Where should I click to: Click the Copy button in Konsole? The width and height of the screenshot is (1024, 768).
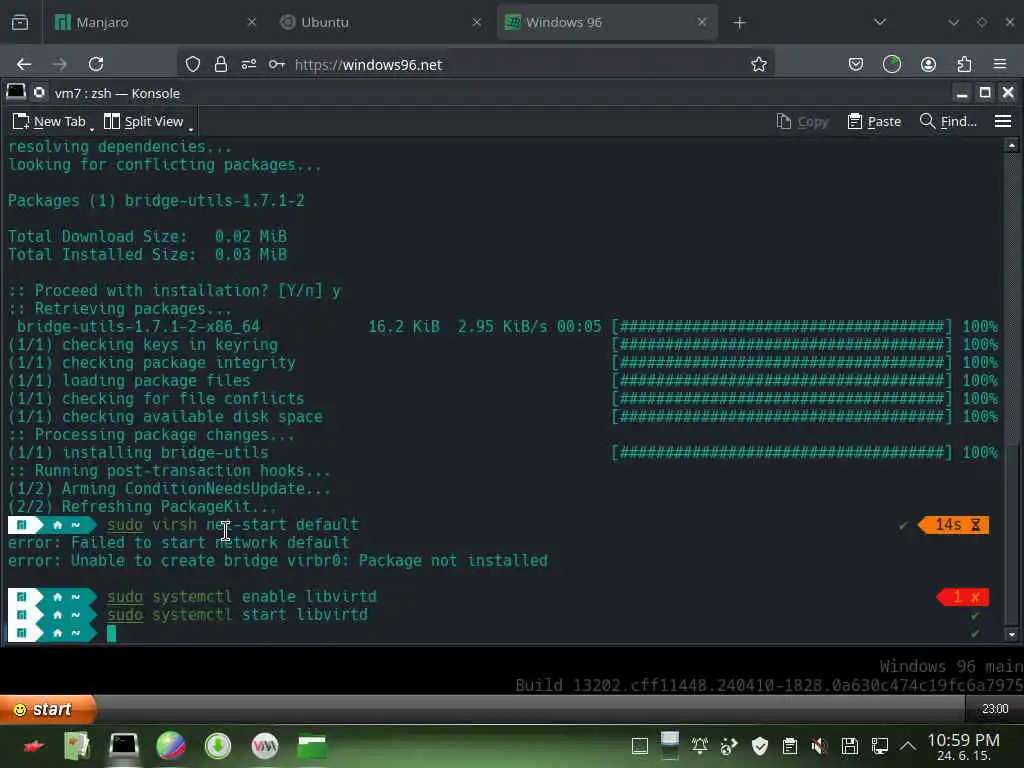click(803, 121)
